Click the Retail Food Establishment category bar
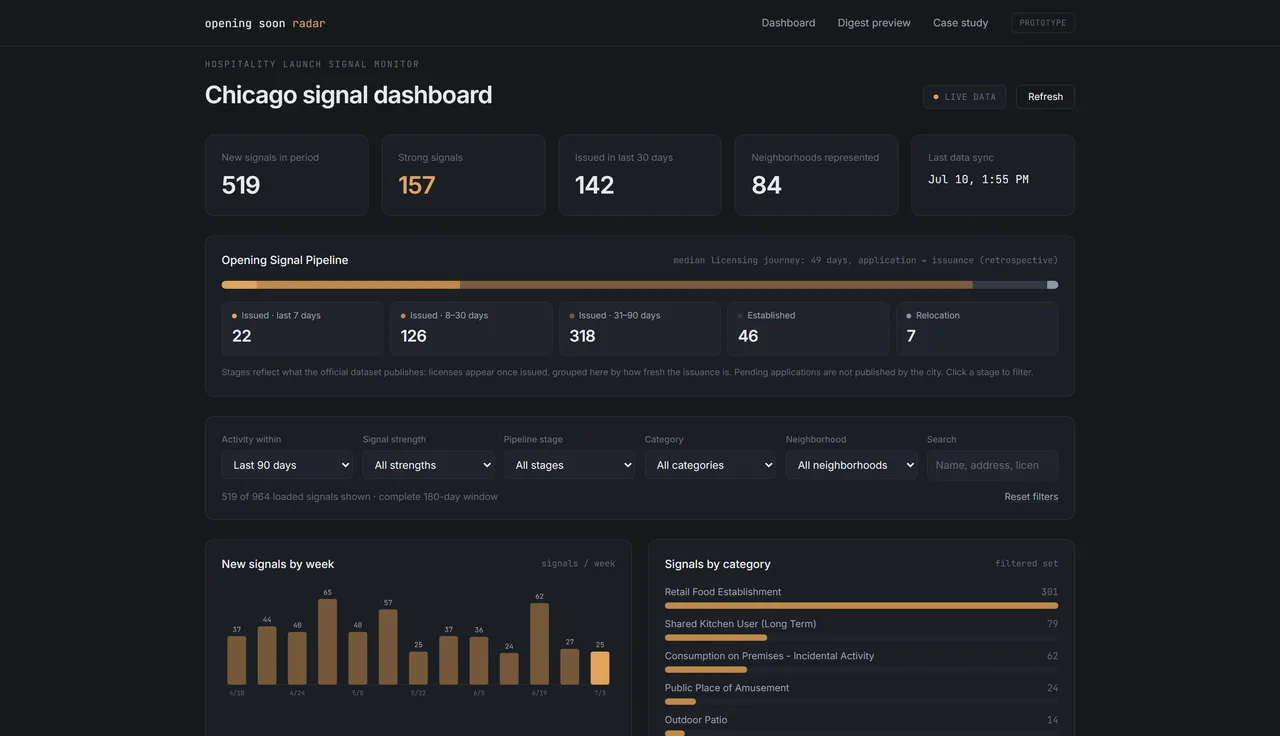The image size is (1280, 736). (861, 606)
